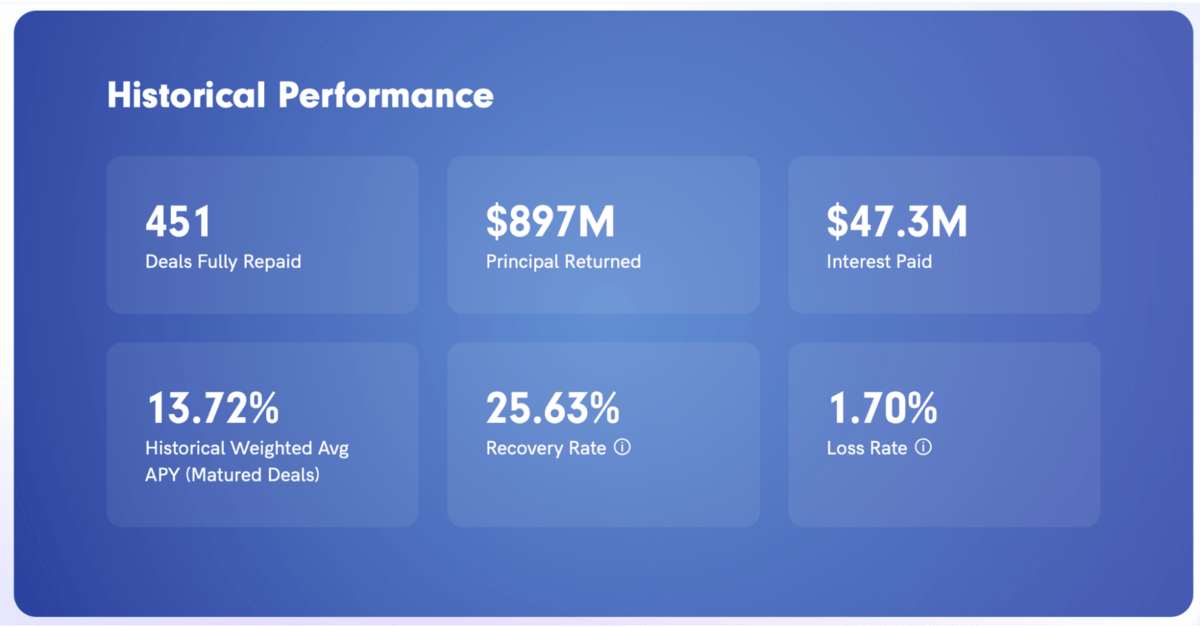Select the 451 Deals Fully Repaid card
Image resolution: width=1200 pixels, height=626 pixels.
pyautogui.click(x=263, y=235)
